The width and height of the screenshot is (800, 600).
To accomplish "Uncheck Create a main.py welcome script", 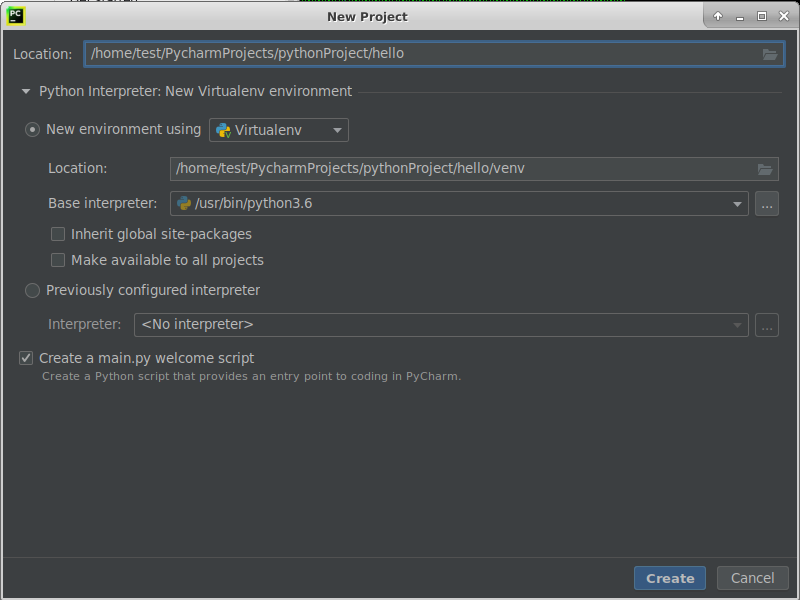I will (x=26, y=358).
